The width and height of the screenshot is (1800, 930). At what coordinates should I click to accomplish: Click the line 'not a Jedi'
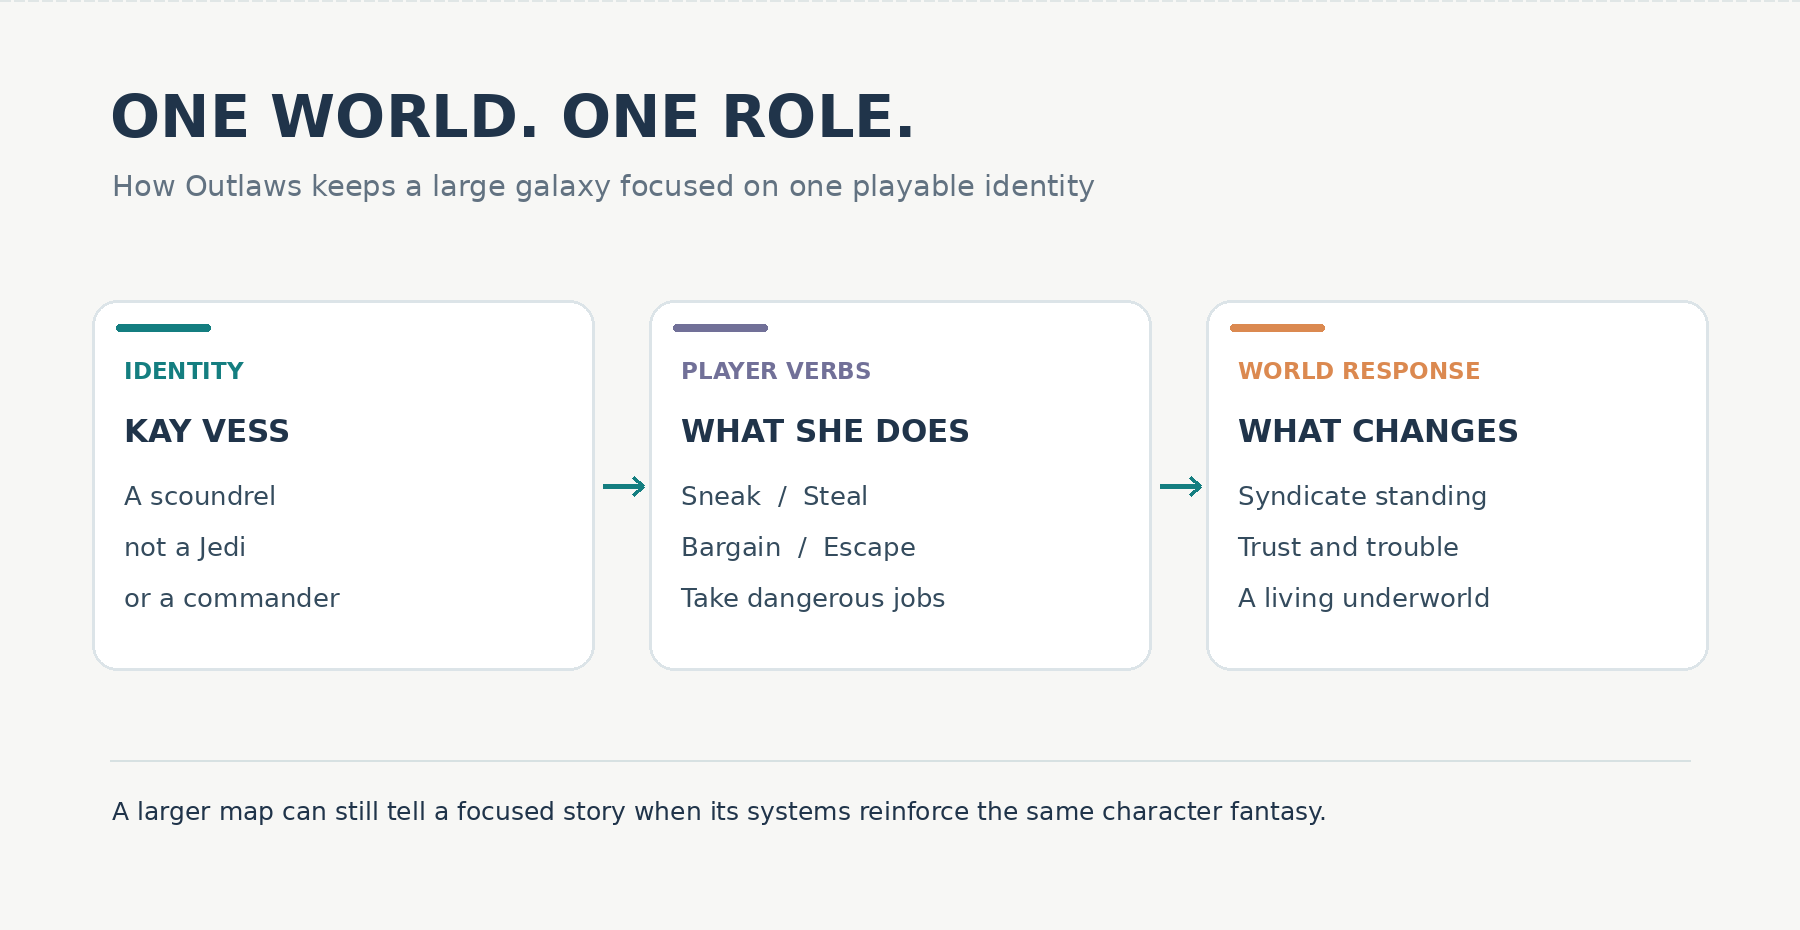(185, 547)
